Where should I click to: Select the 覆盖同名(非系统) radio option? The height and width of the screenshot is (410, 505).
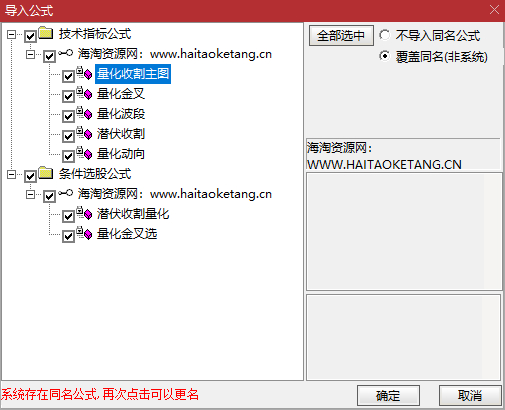[x=384, y=56]
